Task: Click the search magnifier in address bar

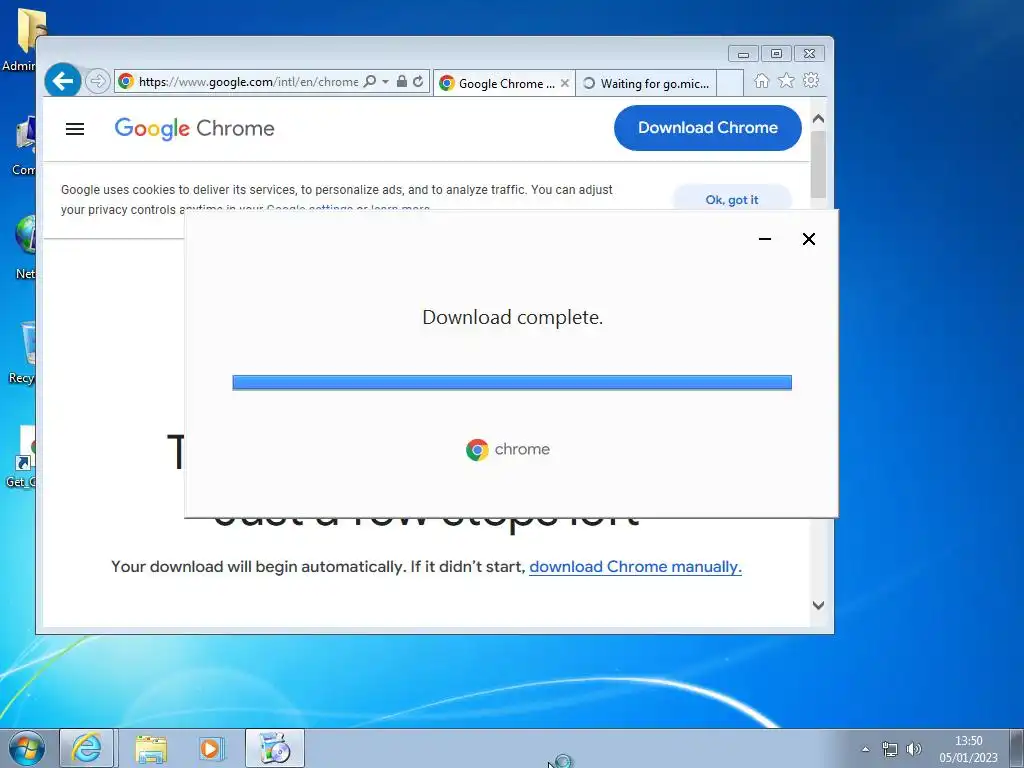Action: (370, 82)
